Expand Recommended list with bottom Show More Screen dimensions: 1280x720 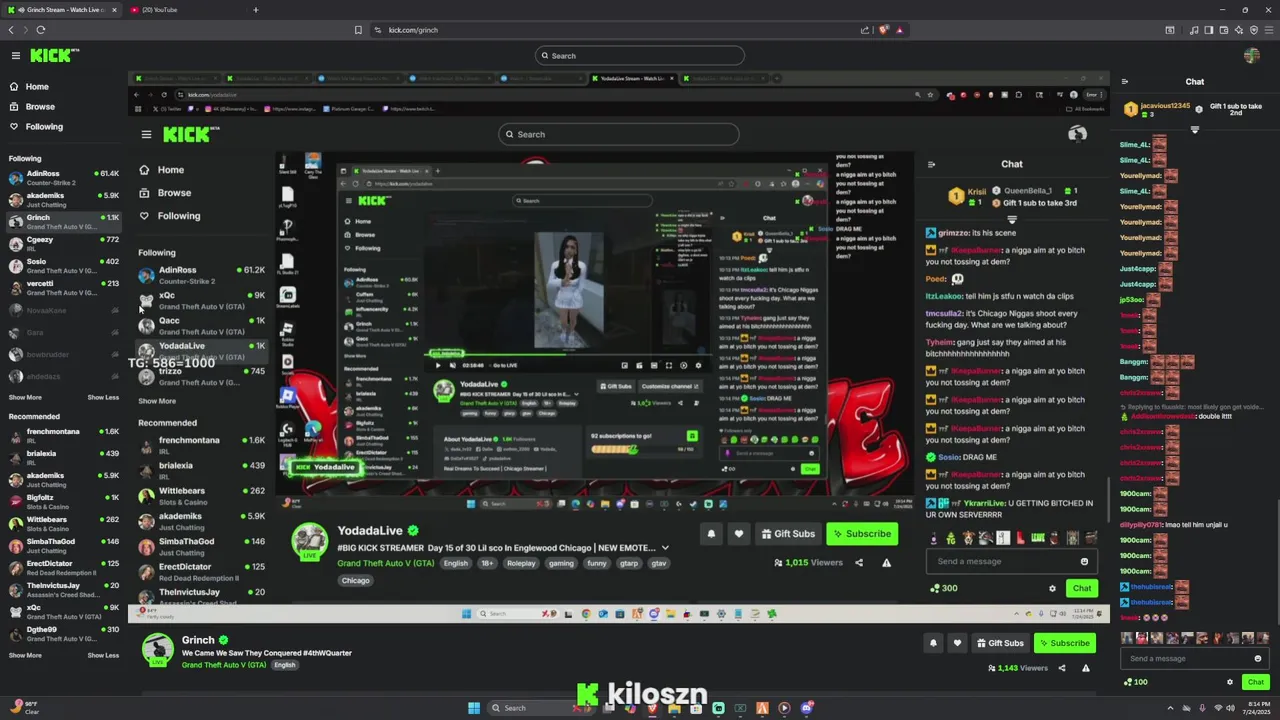tap(25, 655)
